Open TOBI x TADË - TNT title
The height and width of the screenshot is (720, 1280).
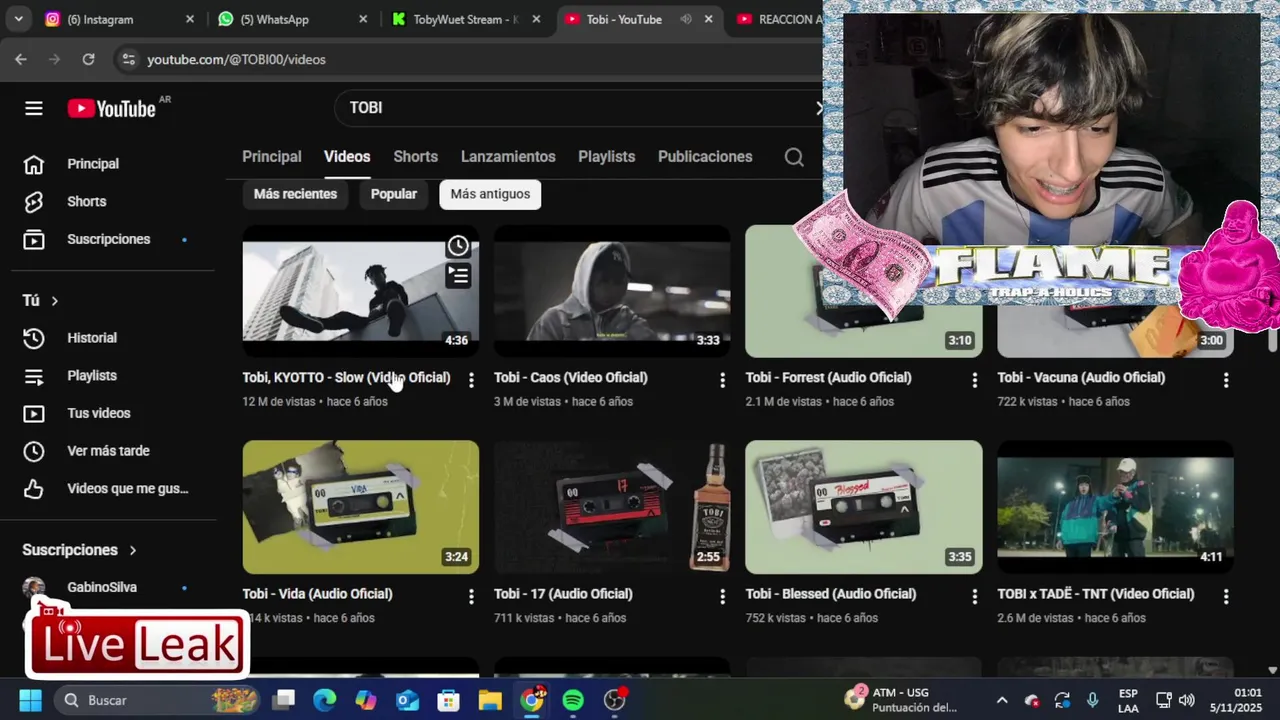pos(1096,594)
